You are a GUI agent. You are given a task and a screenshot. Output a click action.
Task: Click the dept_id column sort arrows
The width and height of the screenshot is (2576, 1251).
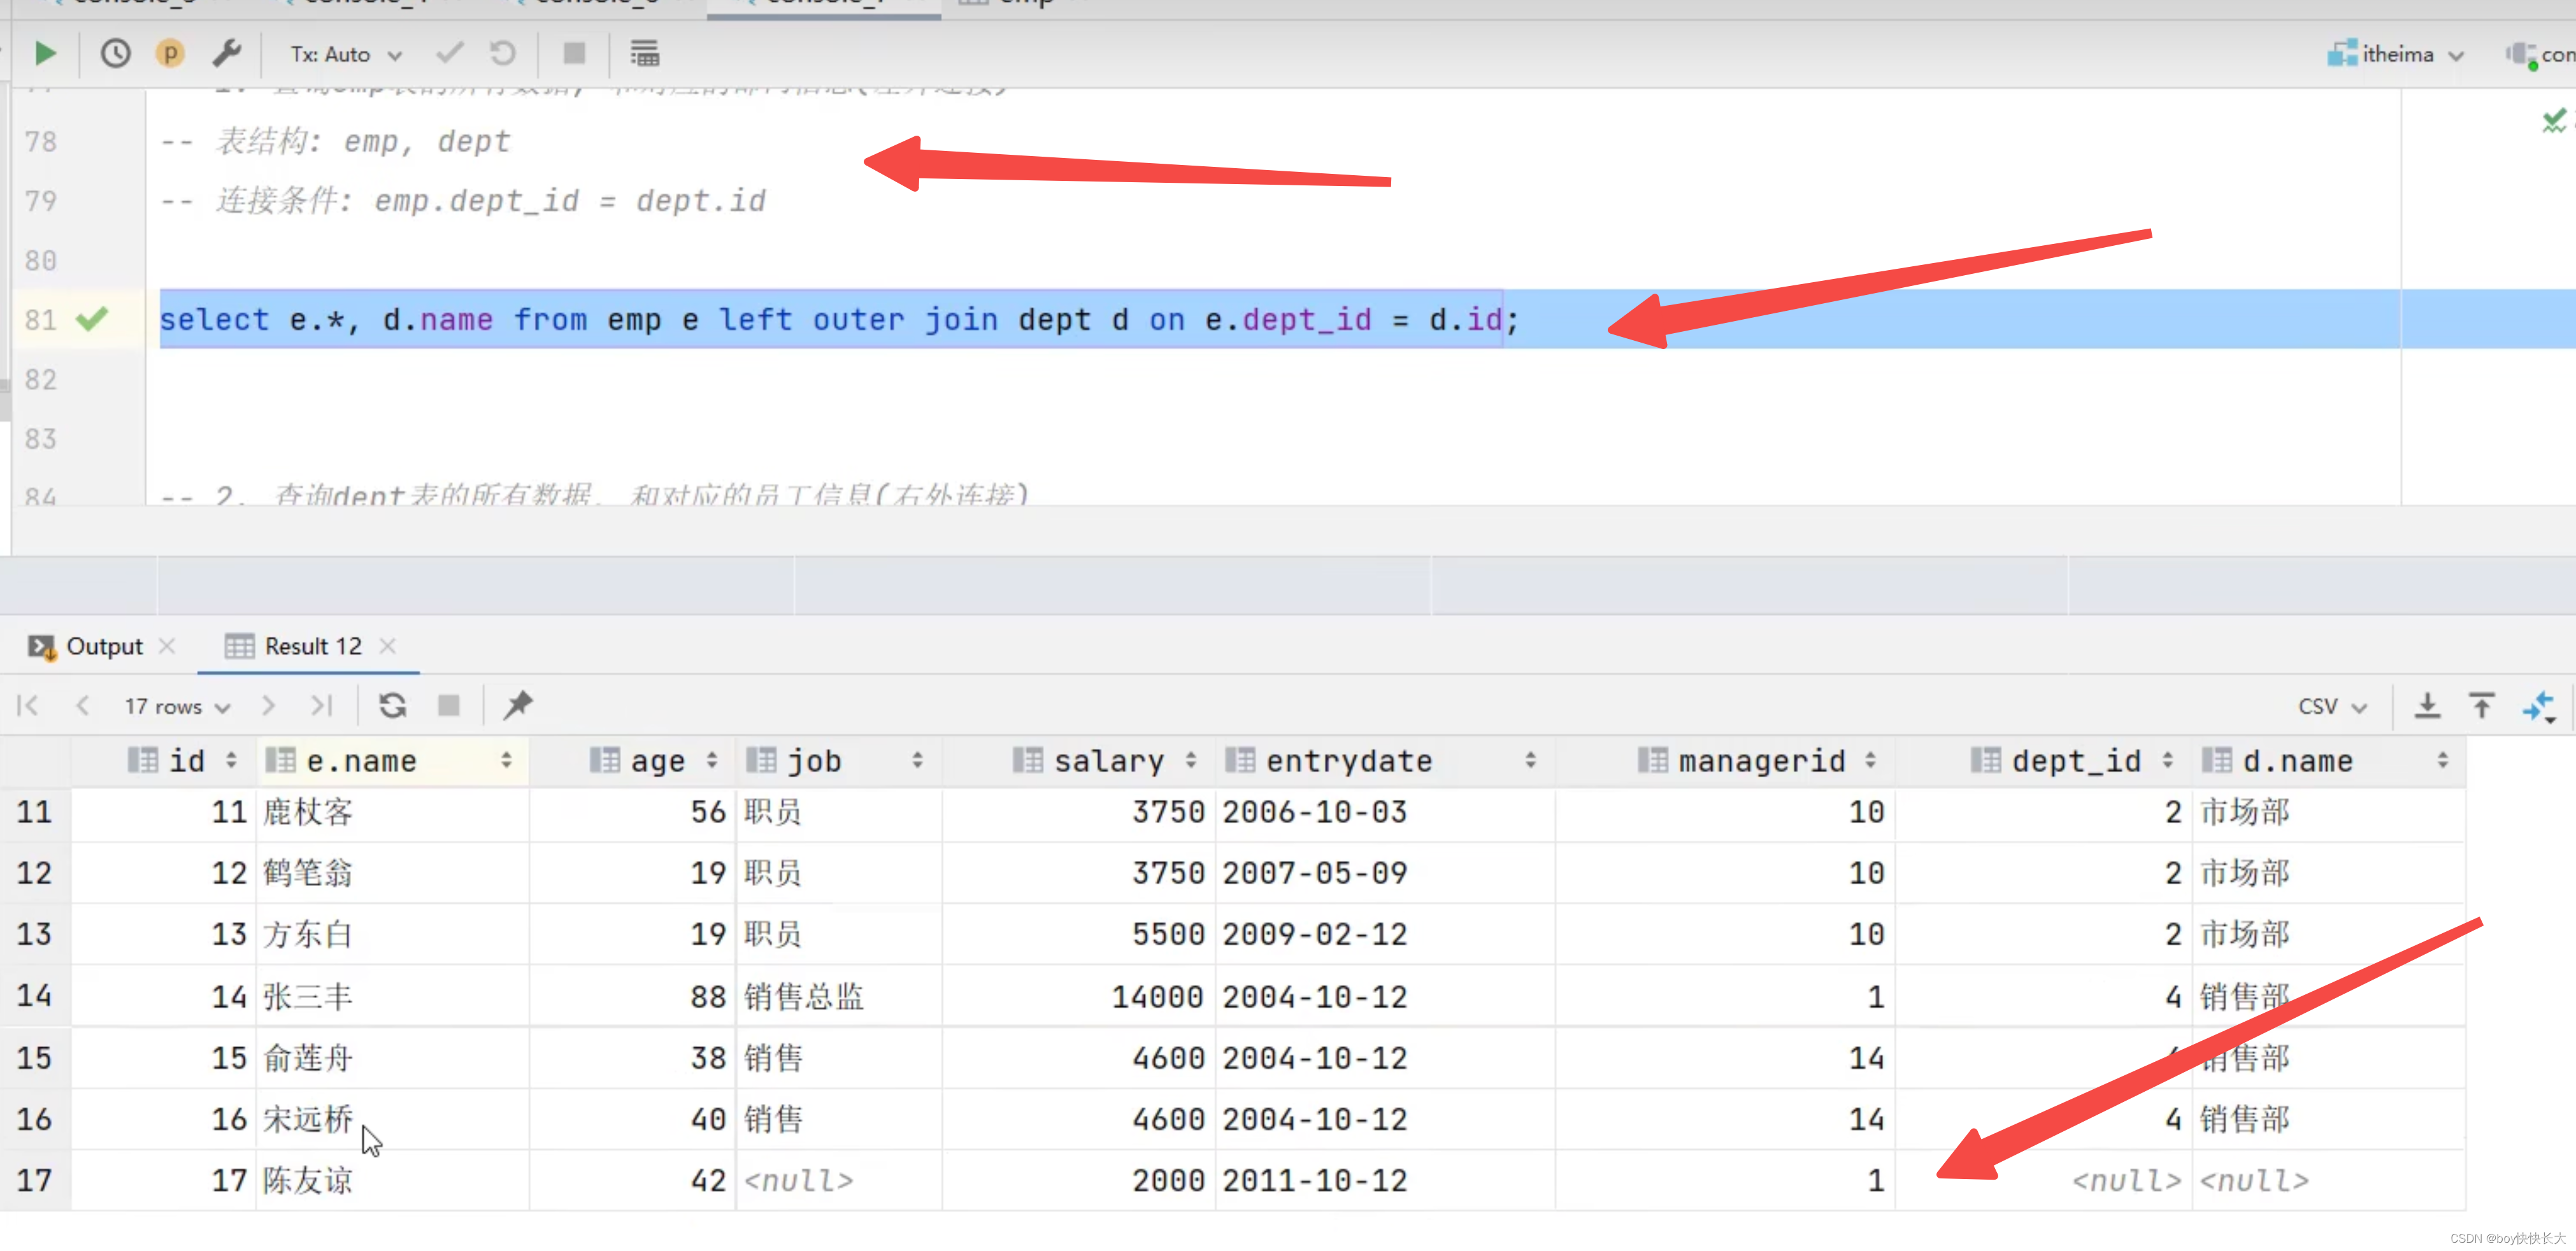(2167, 761)
